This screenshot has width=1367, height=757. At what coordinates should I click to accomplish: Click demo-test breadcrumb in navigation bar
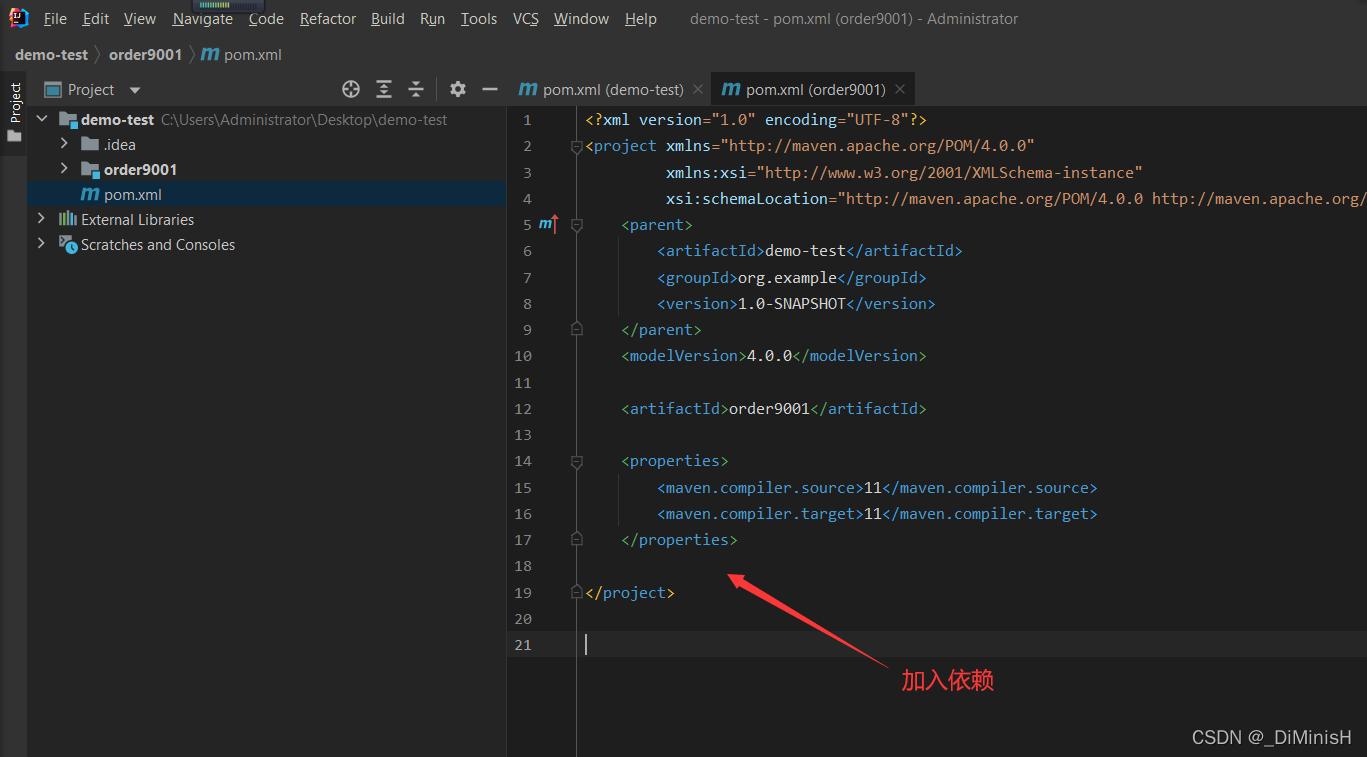[x=51, y=55]
